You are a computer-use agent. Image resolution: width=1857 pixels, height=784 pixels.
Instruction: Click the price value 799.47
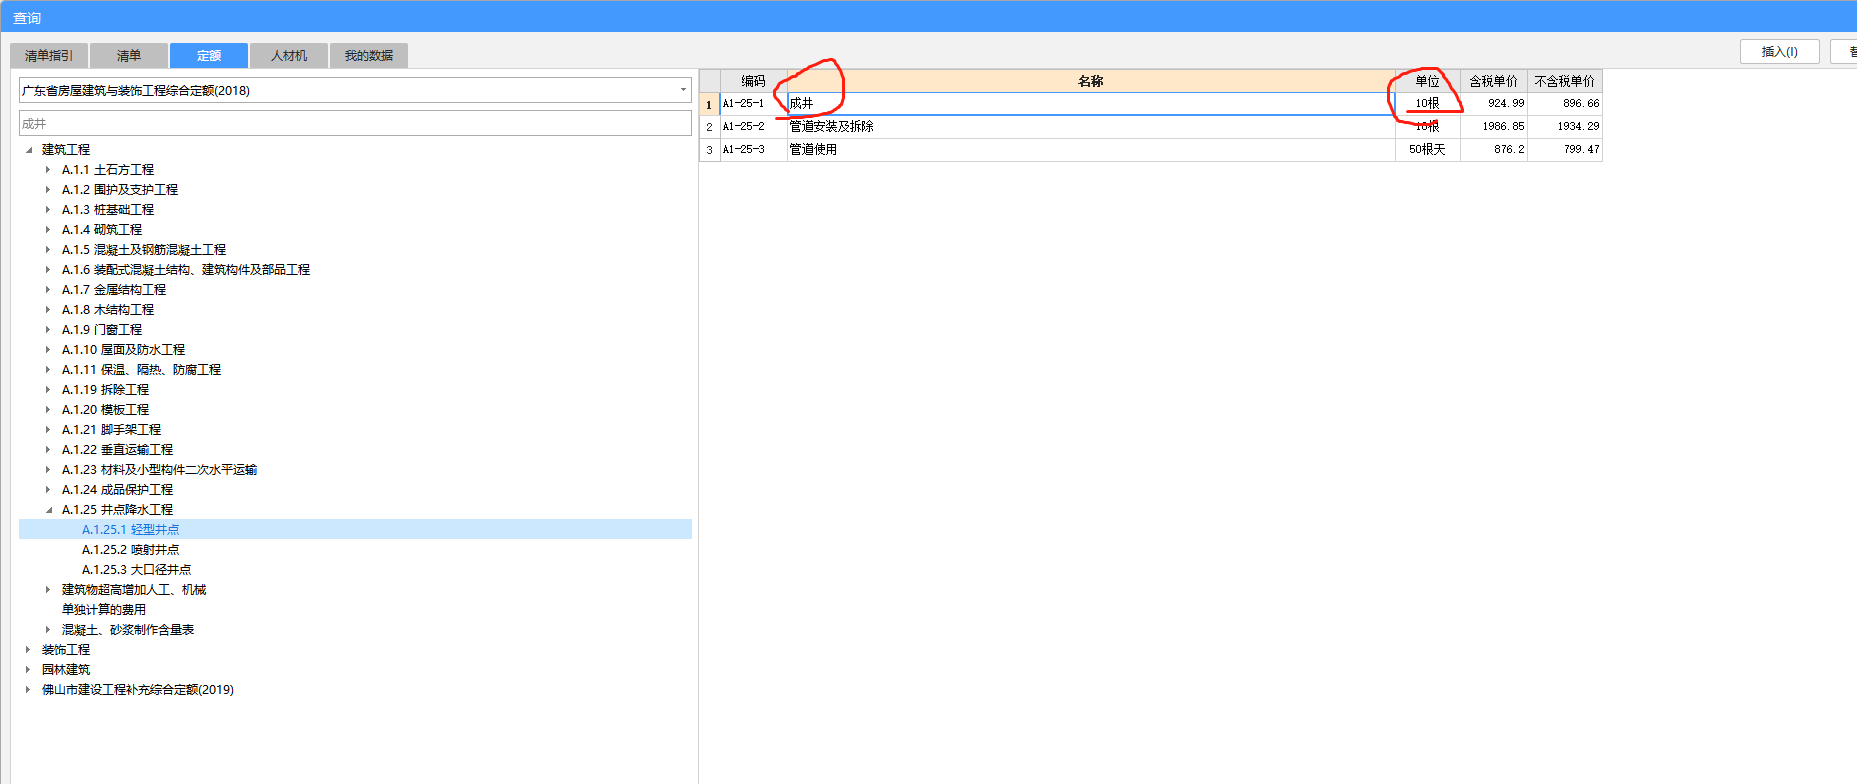pos(1565,150)
